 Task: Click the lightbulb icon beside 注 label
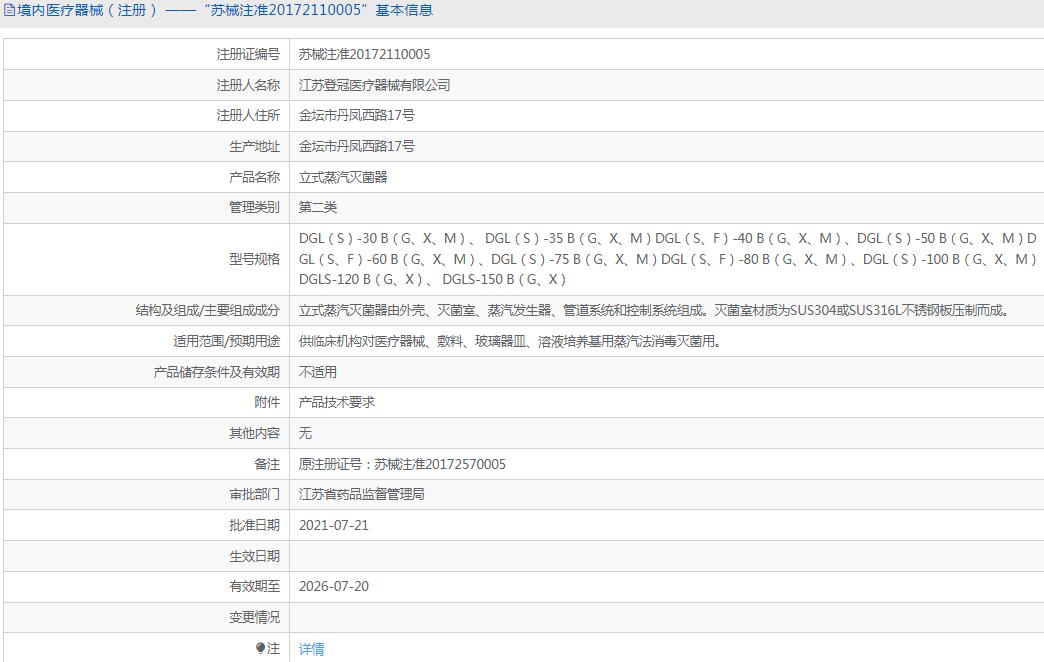[260, 648]
